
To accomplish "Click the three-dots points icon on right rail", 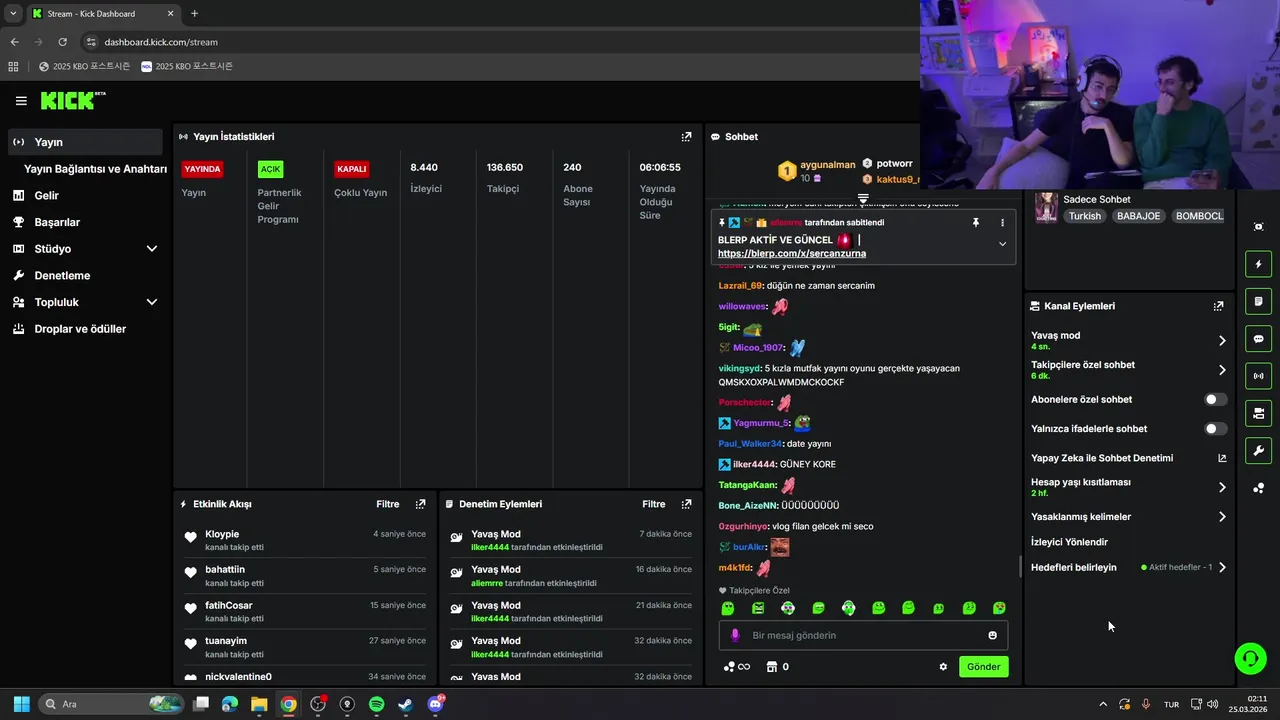I will [x=1258, y=488].
